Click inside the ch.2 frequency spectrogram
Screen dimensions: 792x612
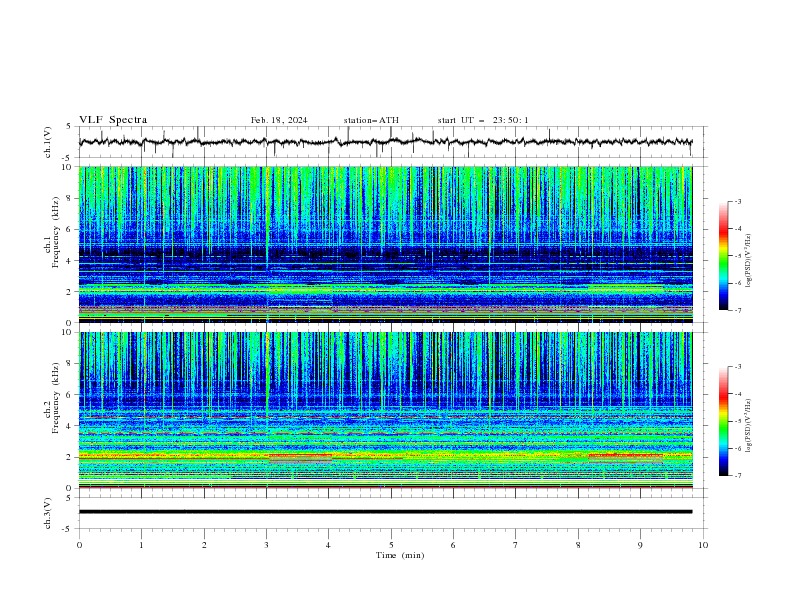point(385,410)
